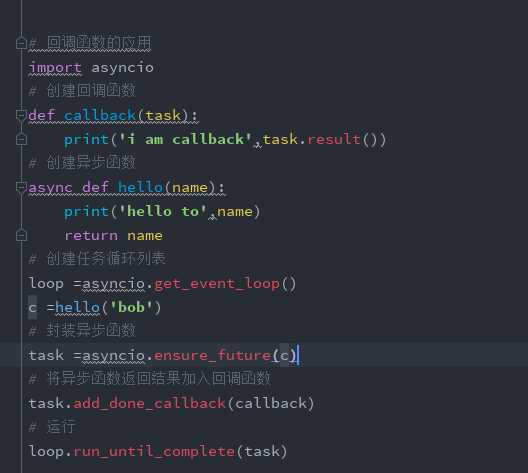Viewport: 528px width, 473px height.
Task: Click the comment '# 将异步函数返回结果加入回调函数'
Action: [150, 379]
